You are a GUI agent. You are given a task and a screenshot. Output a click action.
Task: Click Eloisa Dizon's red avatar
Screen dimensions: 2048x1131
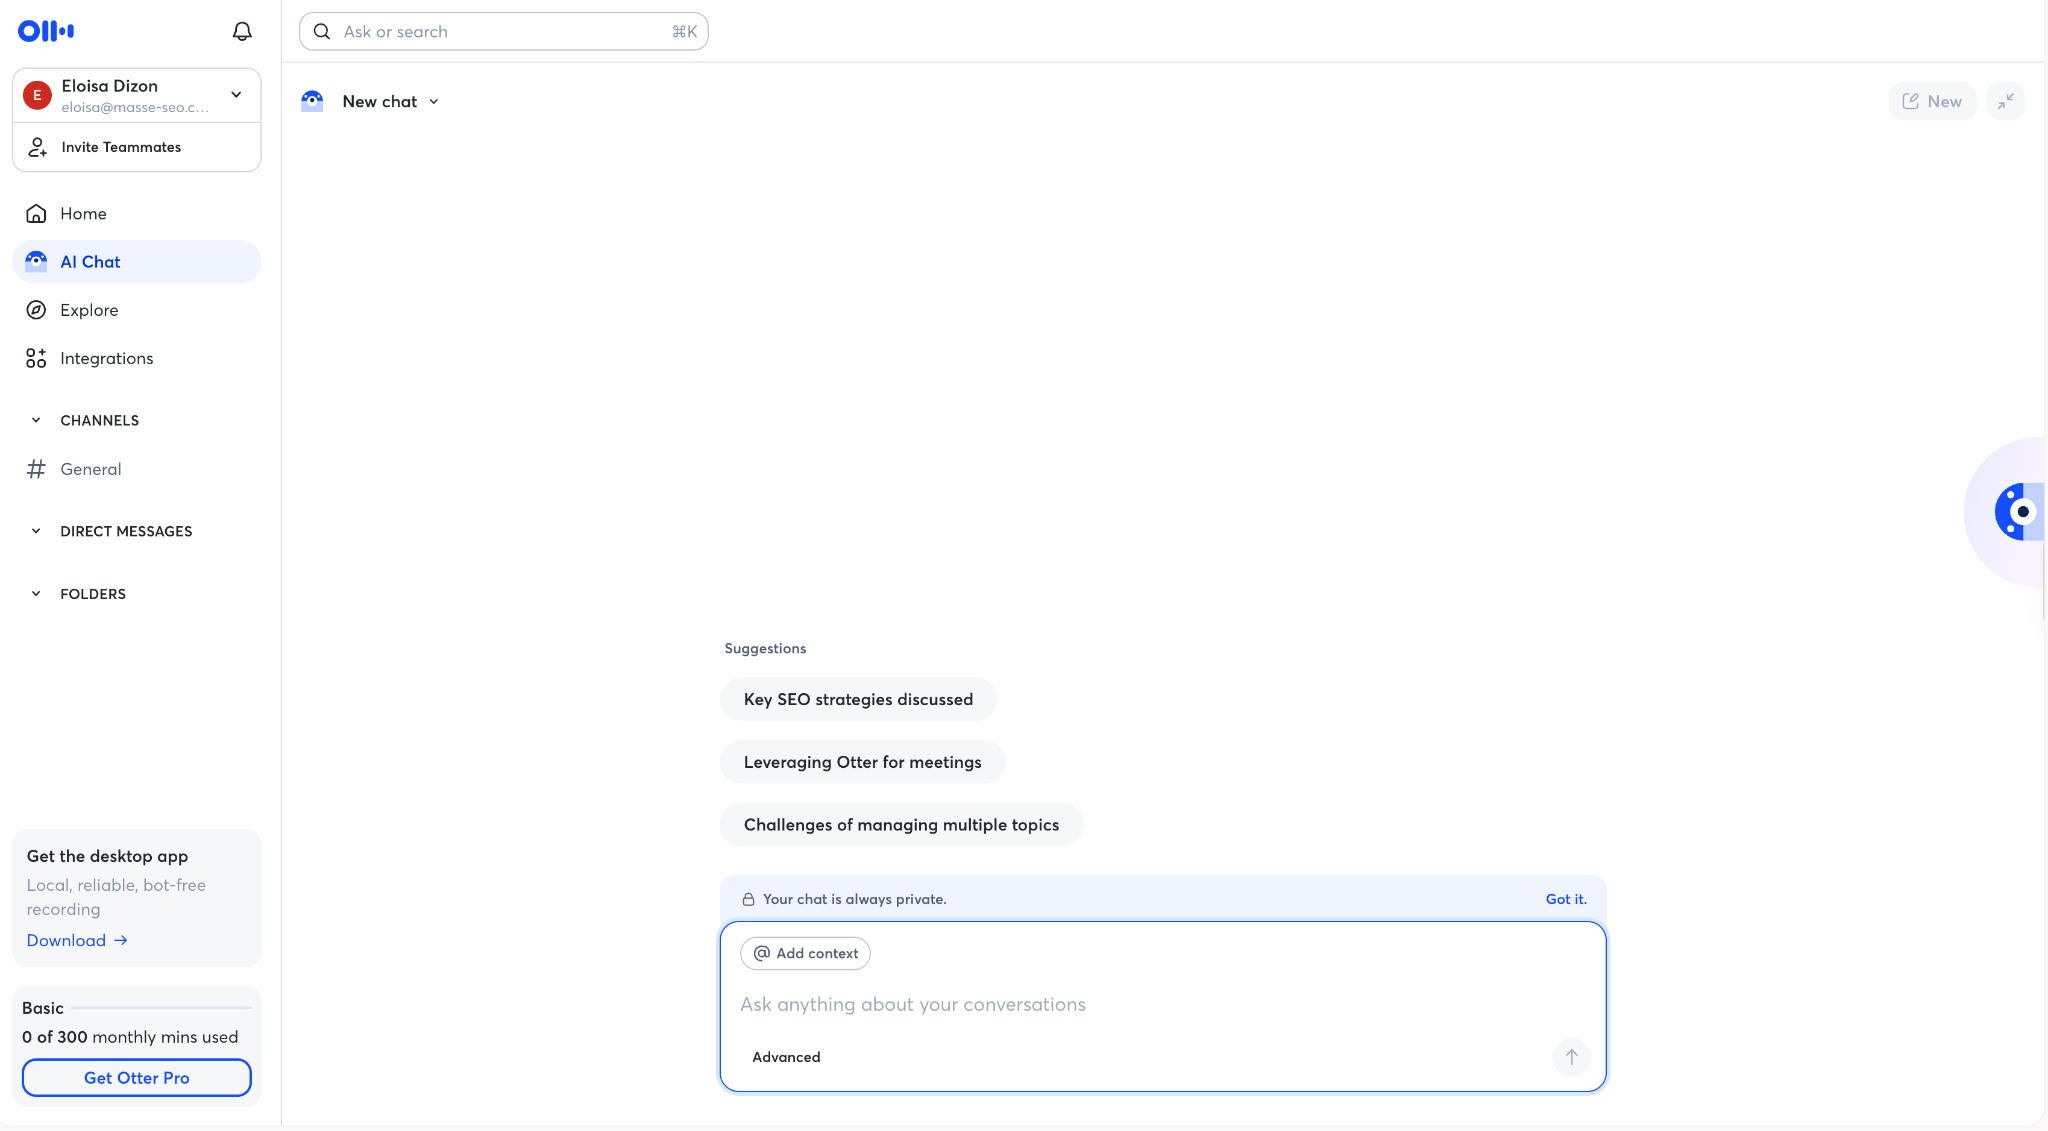point(37,95)
